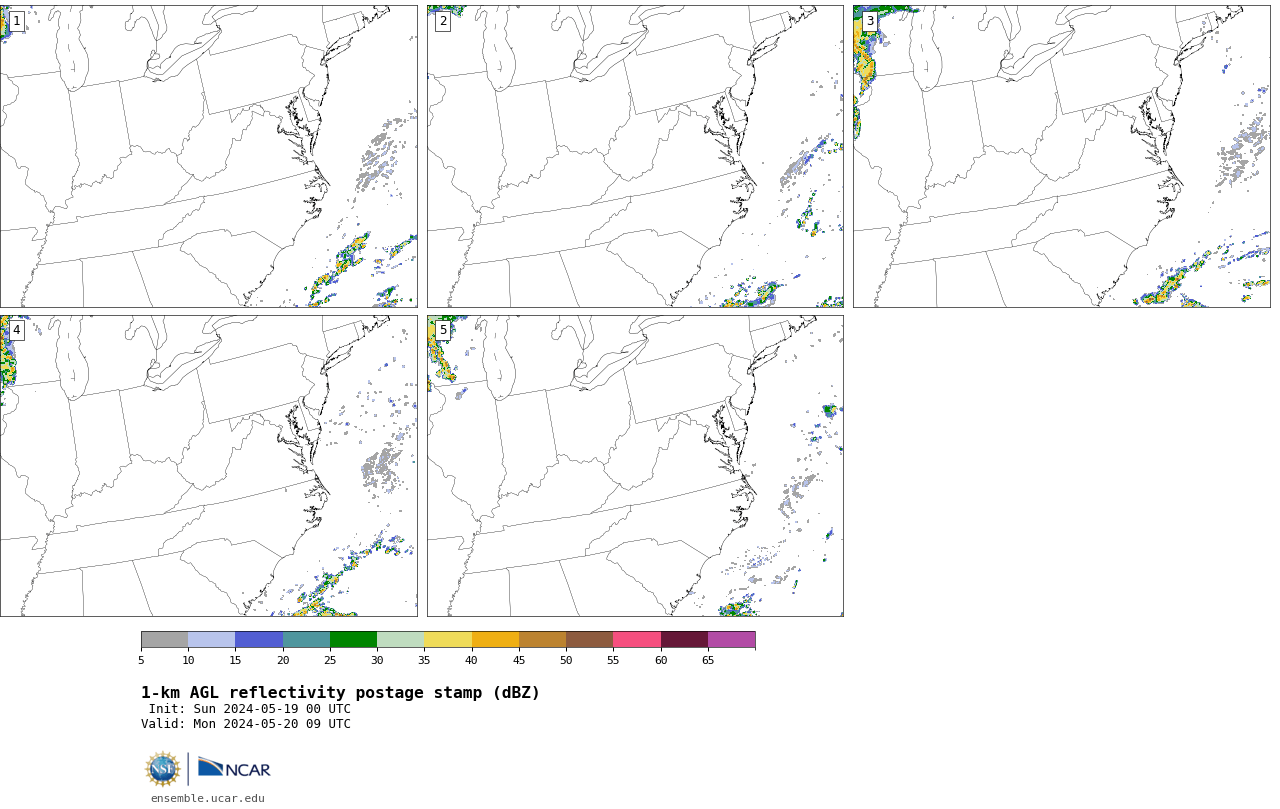Image resolution: width=1280 pixels, height=809 pixels.
Task: Click the NCAR logo
Action: click(x=234, y=768)
